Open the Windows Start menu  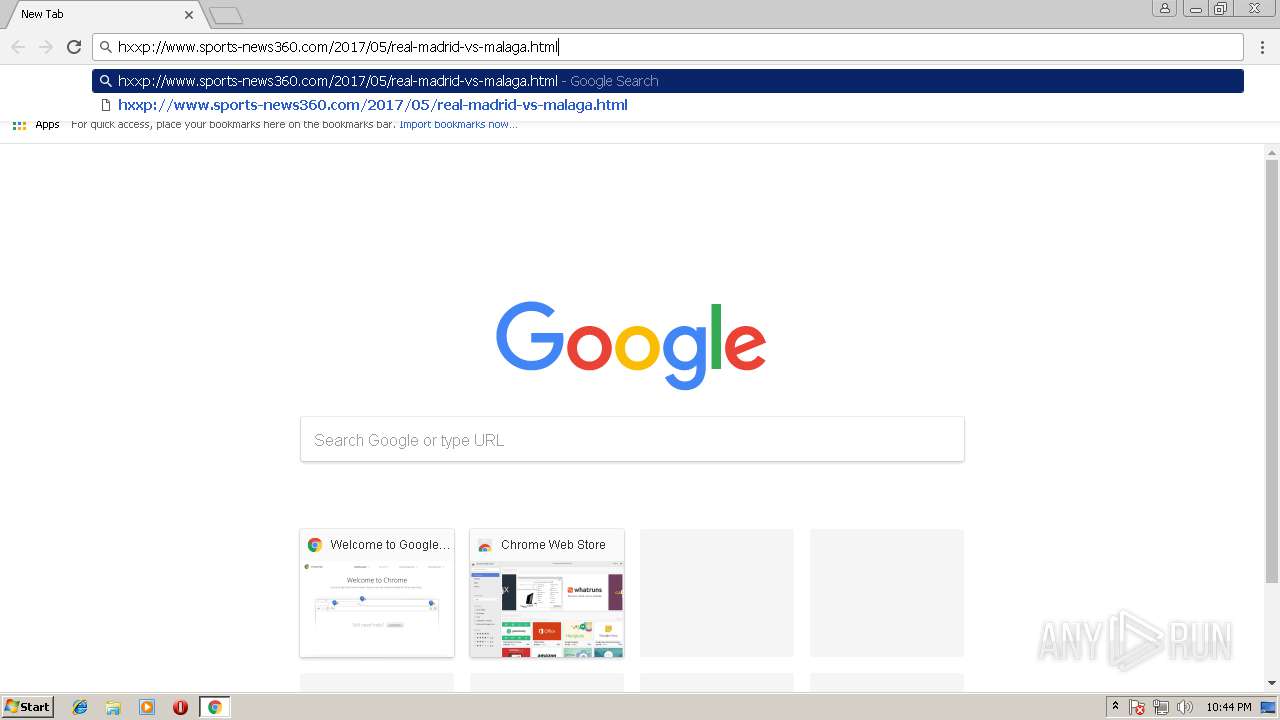point(28,707)
